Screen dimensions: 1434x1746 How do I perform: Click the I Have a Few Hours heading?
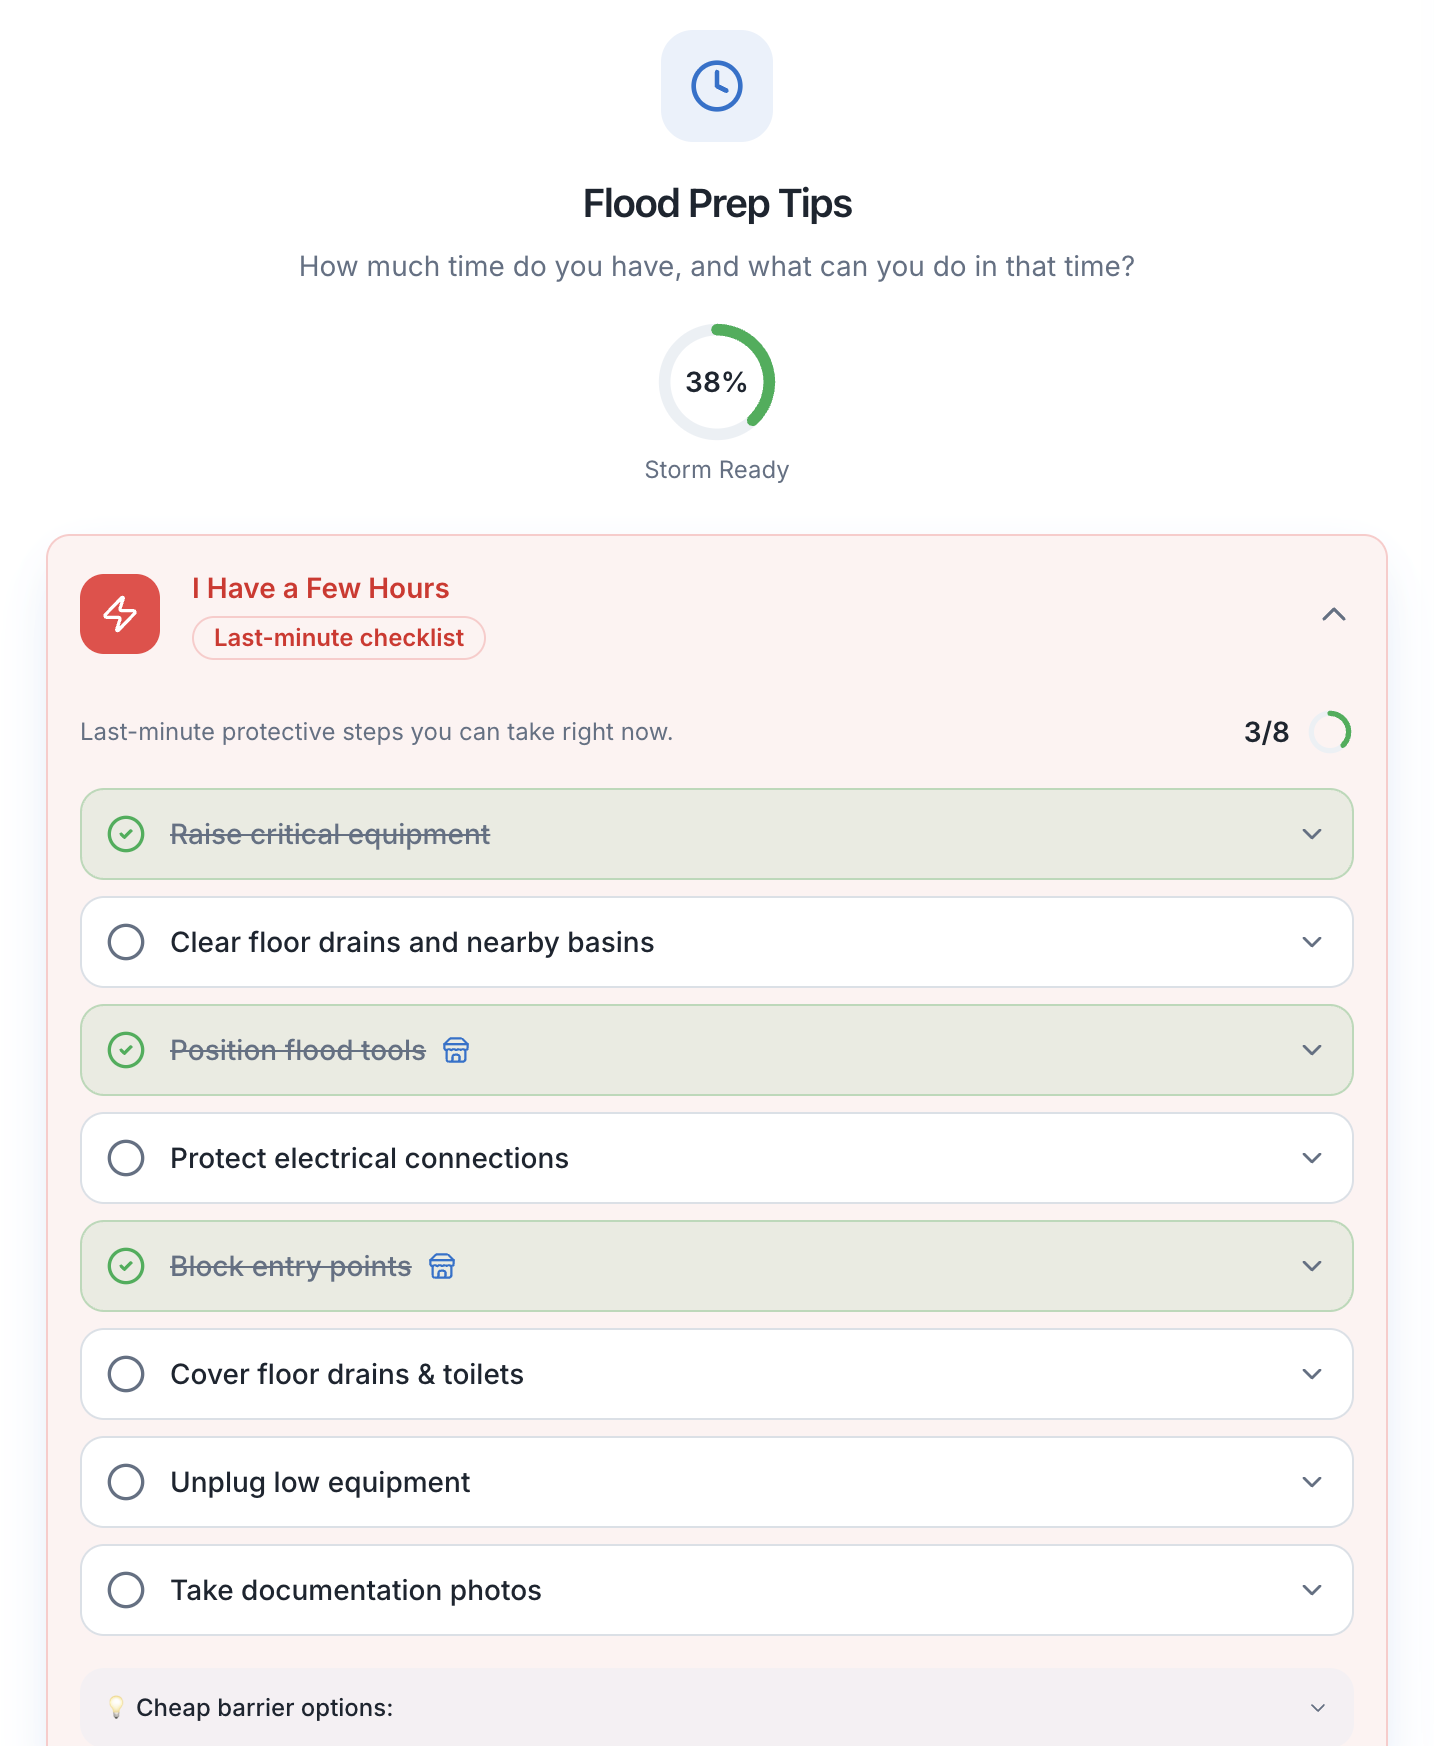point(320,588)
